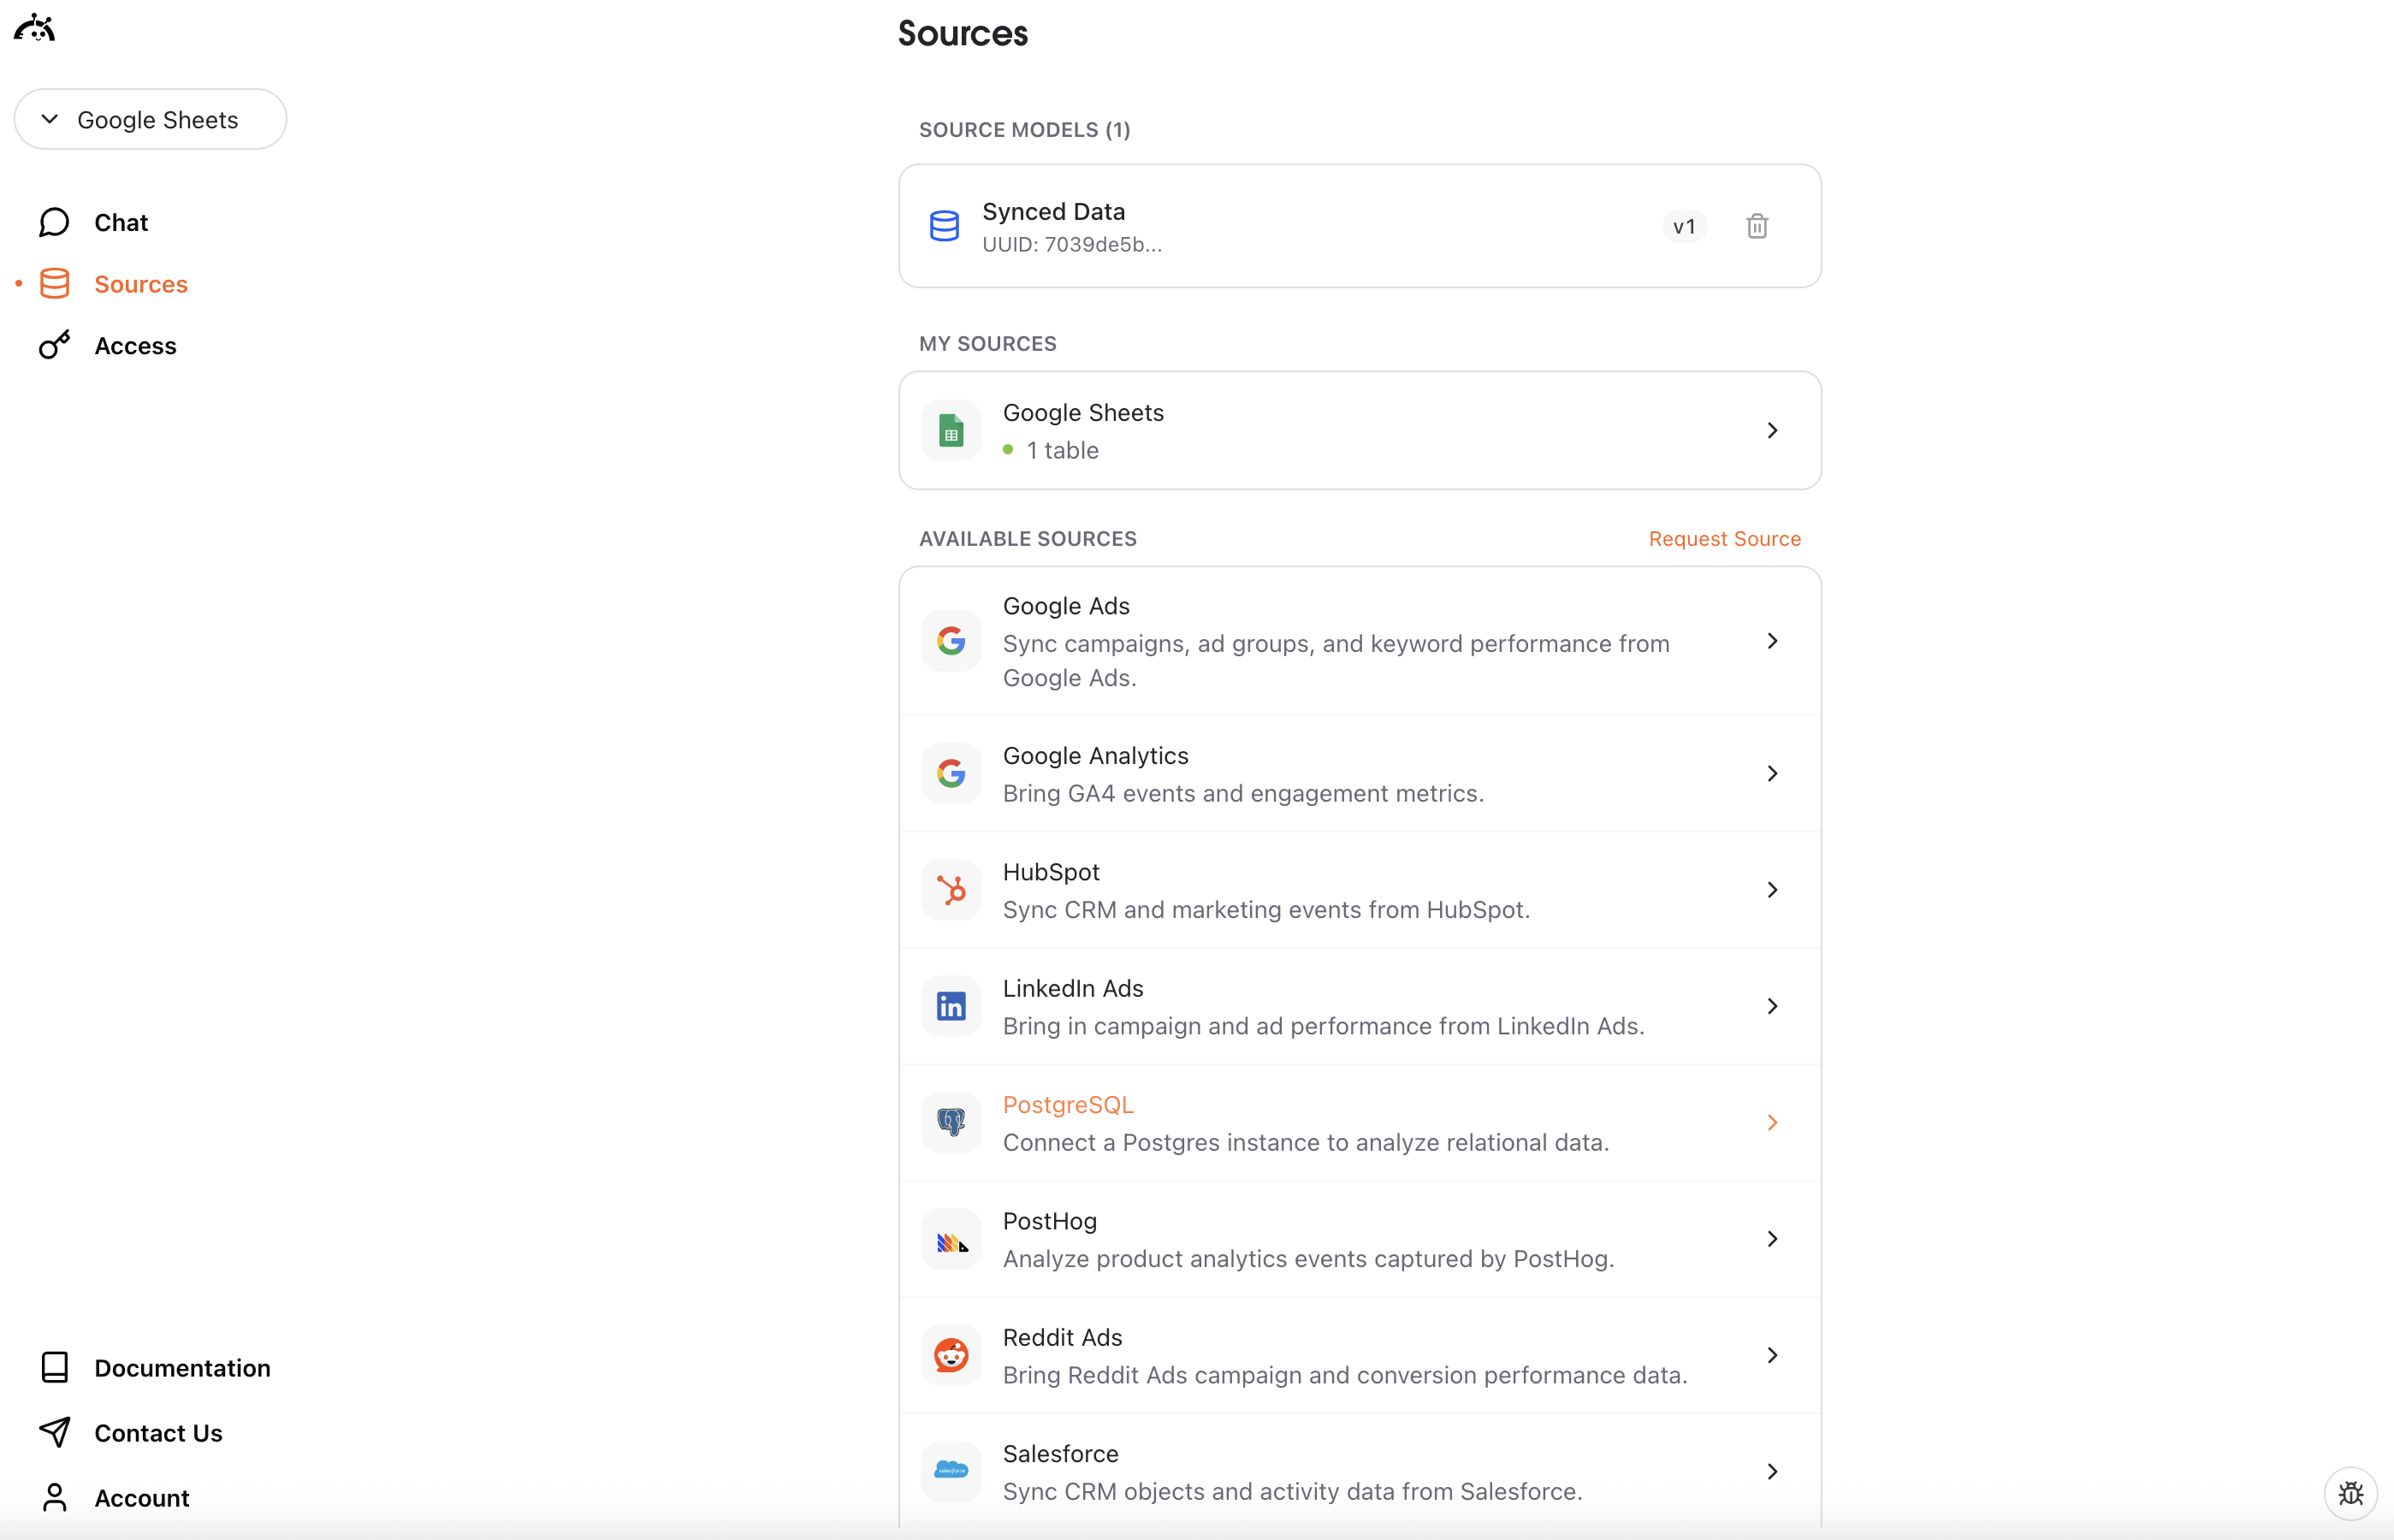Image resolution: width=2394 pixels, height=1540 pixels.
Task: Click the Google Sheets source icon
Action: 951,429
